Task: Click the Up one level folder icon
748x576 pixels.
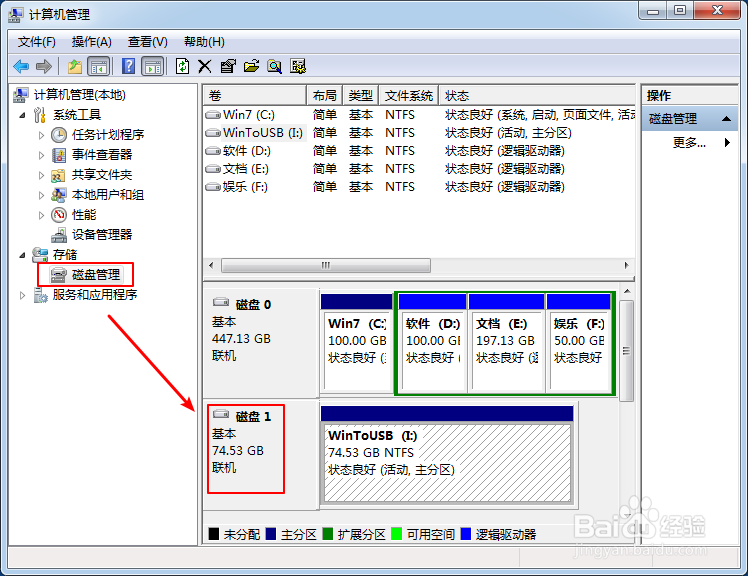Action: (x=74, y=66)
